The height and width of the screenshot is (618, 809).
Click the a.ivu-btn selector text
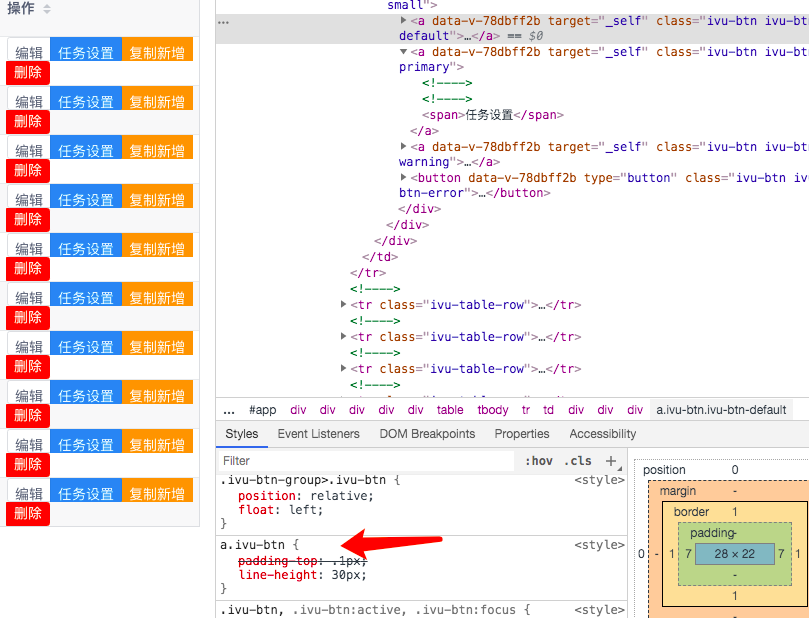coord(252,545)
